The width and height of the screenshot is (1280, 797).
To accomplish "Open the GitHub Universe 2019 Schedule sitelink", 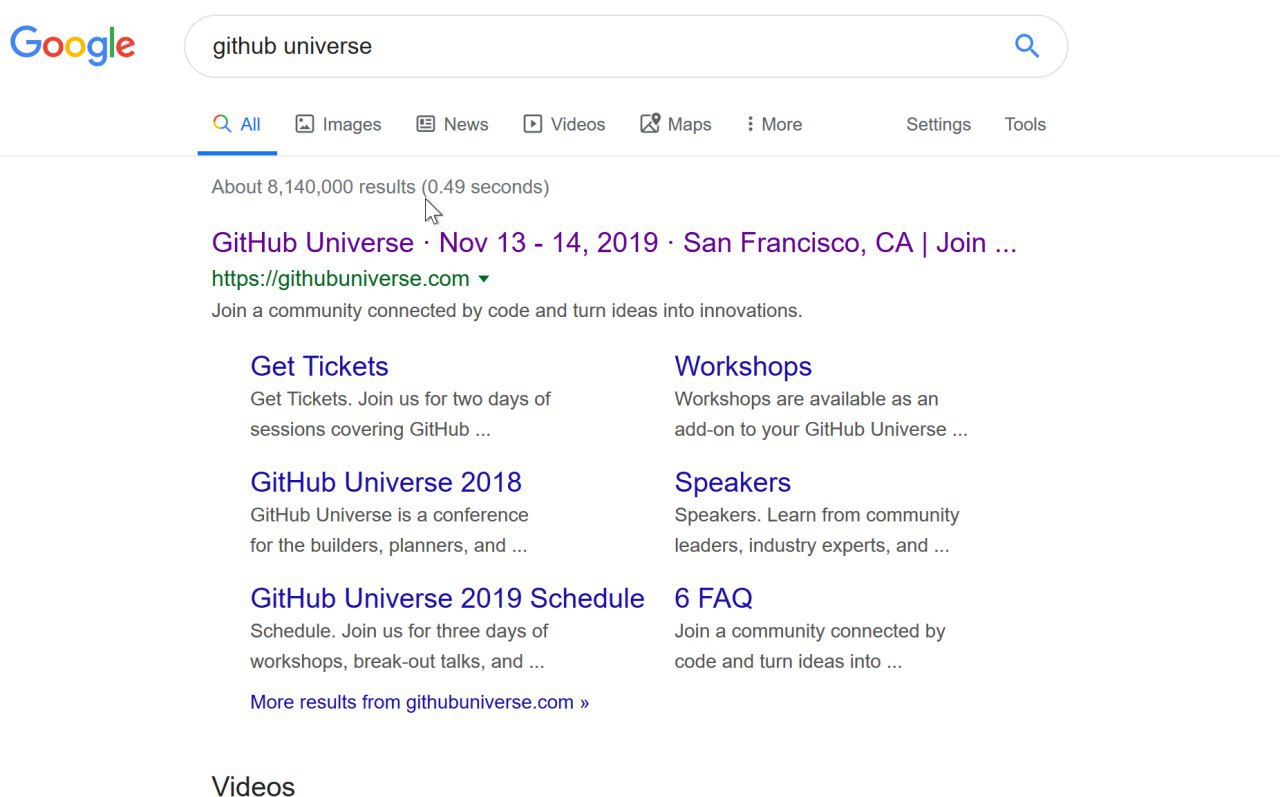I will pos(447,598).
